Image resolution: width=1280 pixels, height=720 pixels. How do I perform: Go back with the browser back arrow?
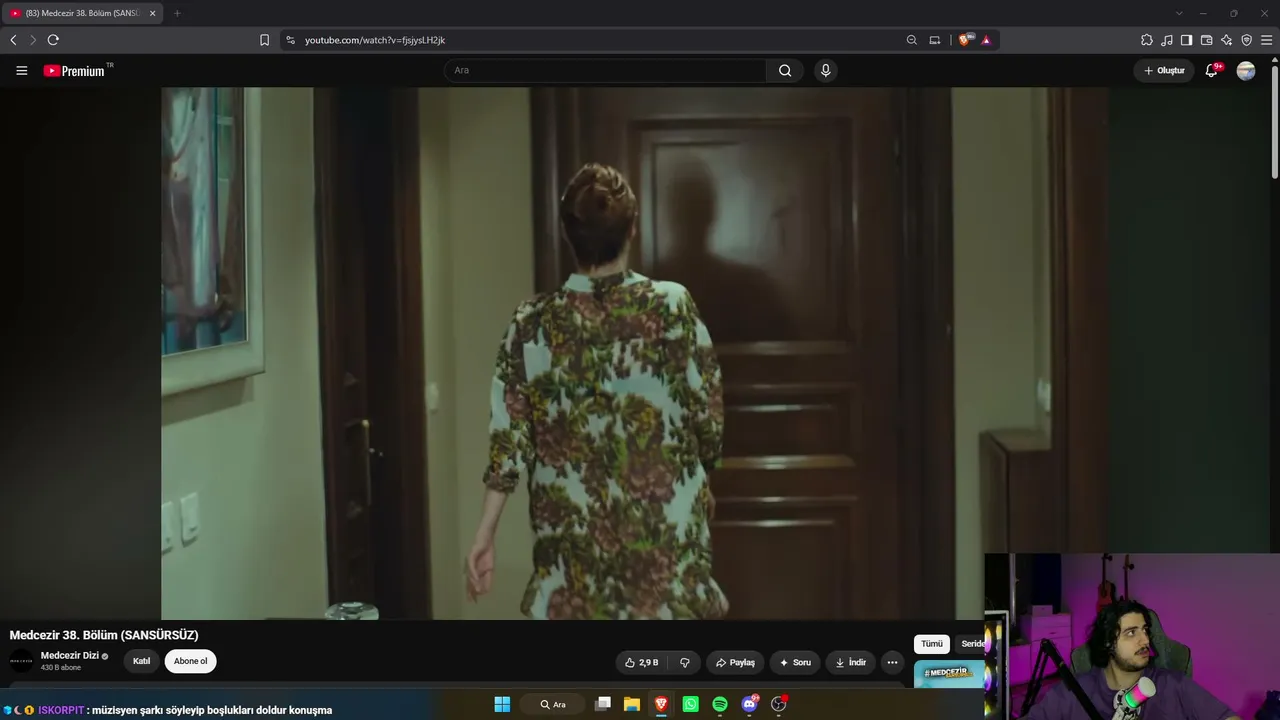pos(13,40)
